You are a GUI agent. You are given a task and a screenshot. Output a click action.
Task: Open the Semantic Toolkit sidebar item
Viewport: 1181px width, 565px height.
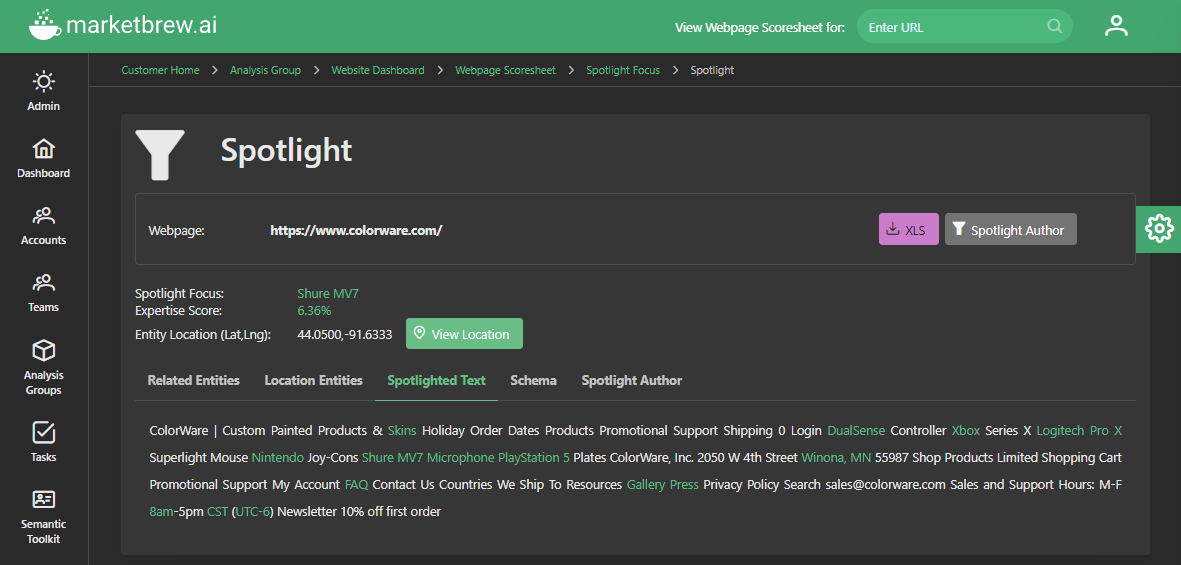point(43,500)
